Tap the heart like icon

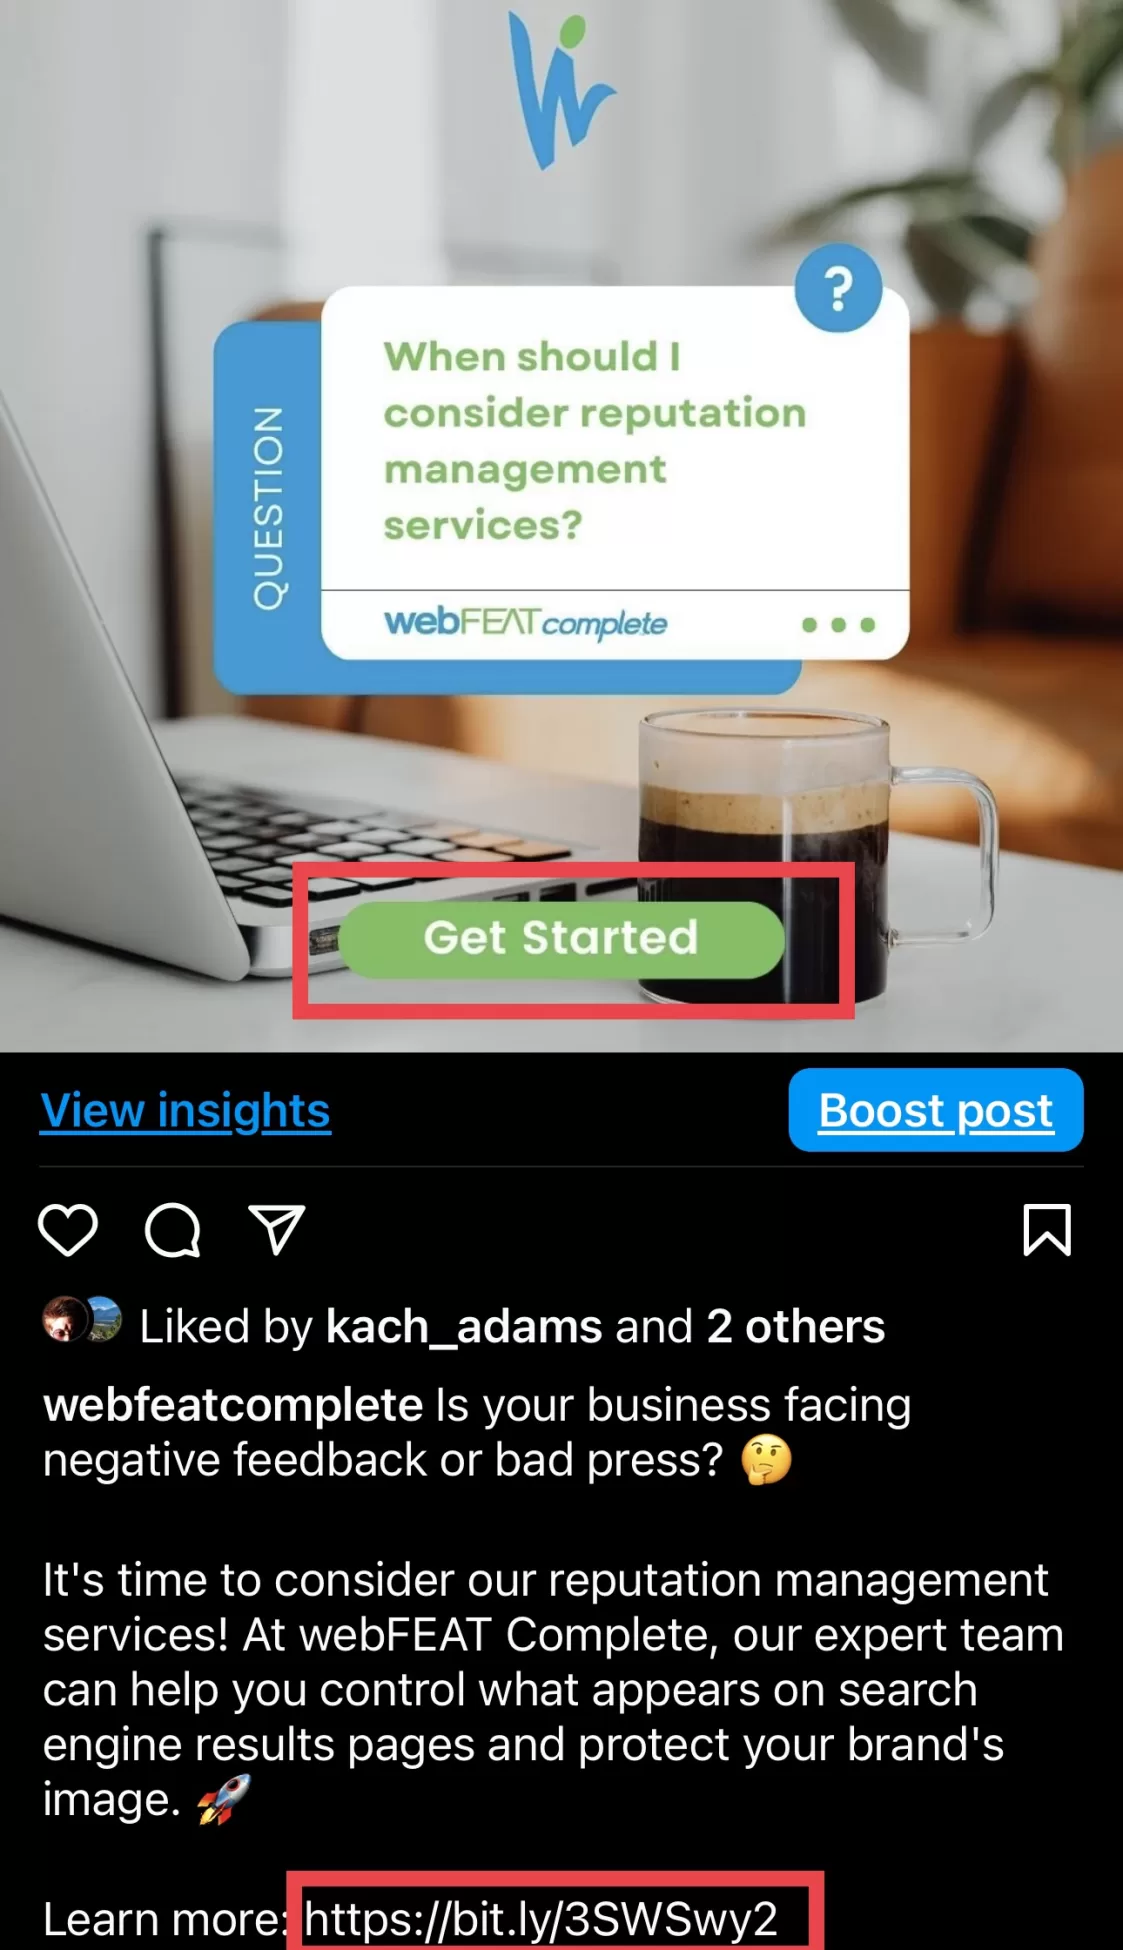68,1229
